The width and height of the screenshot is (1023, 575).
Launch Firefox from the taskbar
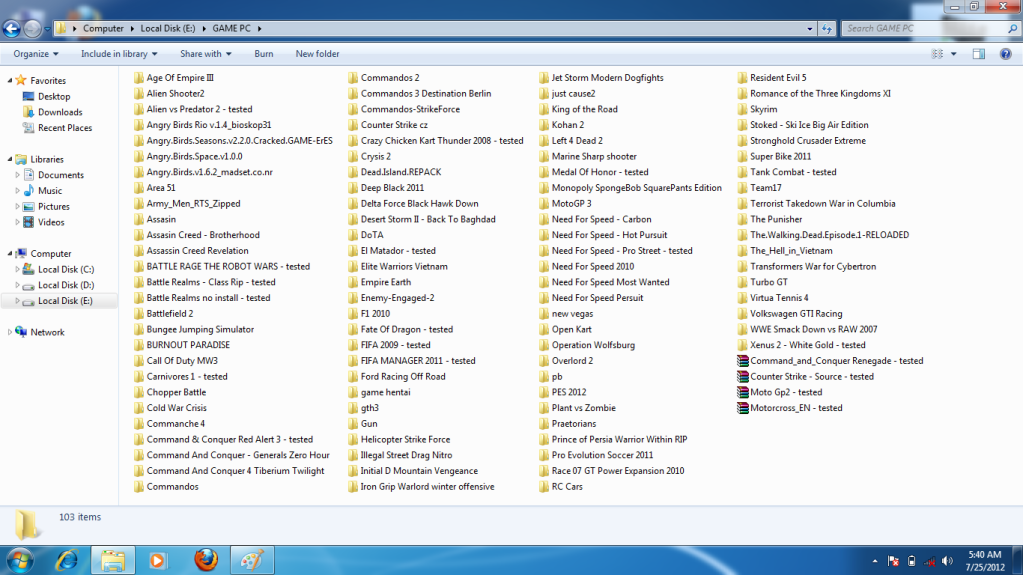coord(206,560)
